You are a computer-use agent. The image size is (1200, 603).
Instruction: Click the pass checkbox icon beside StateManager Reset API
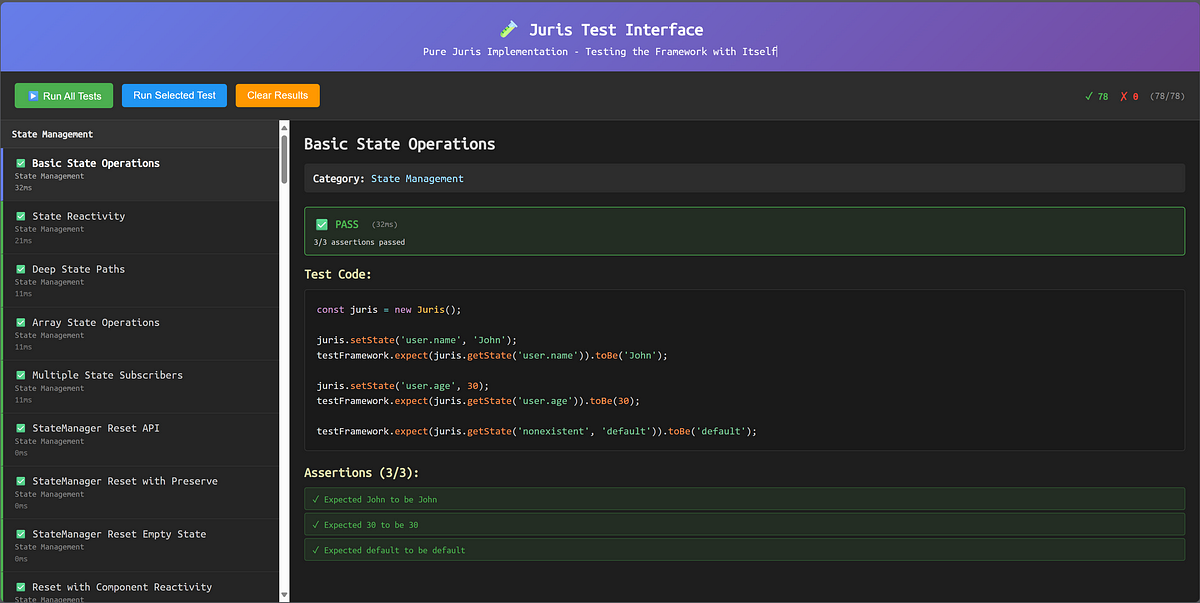pos(20,428)
